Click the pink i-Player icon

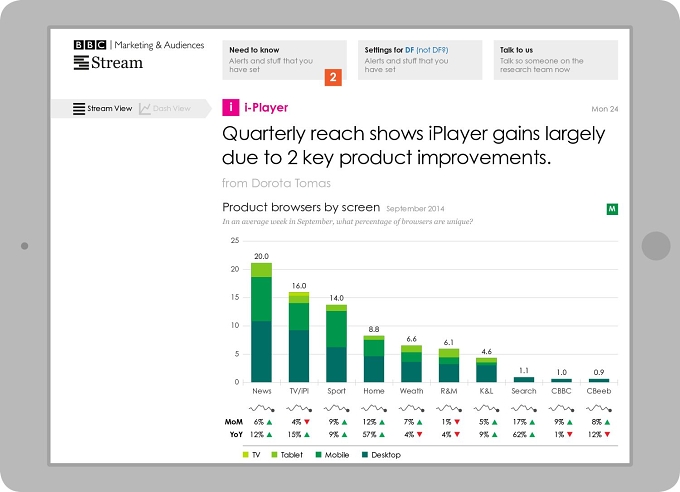[x=230, y=107]
